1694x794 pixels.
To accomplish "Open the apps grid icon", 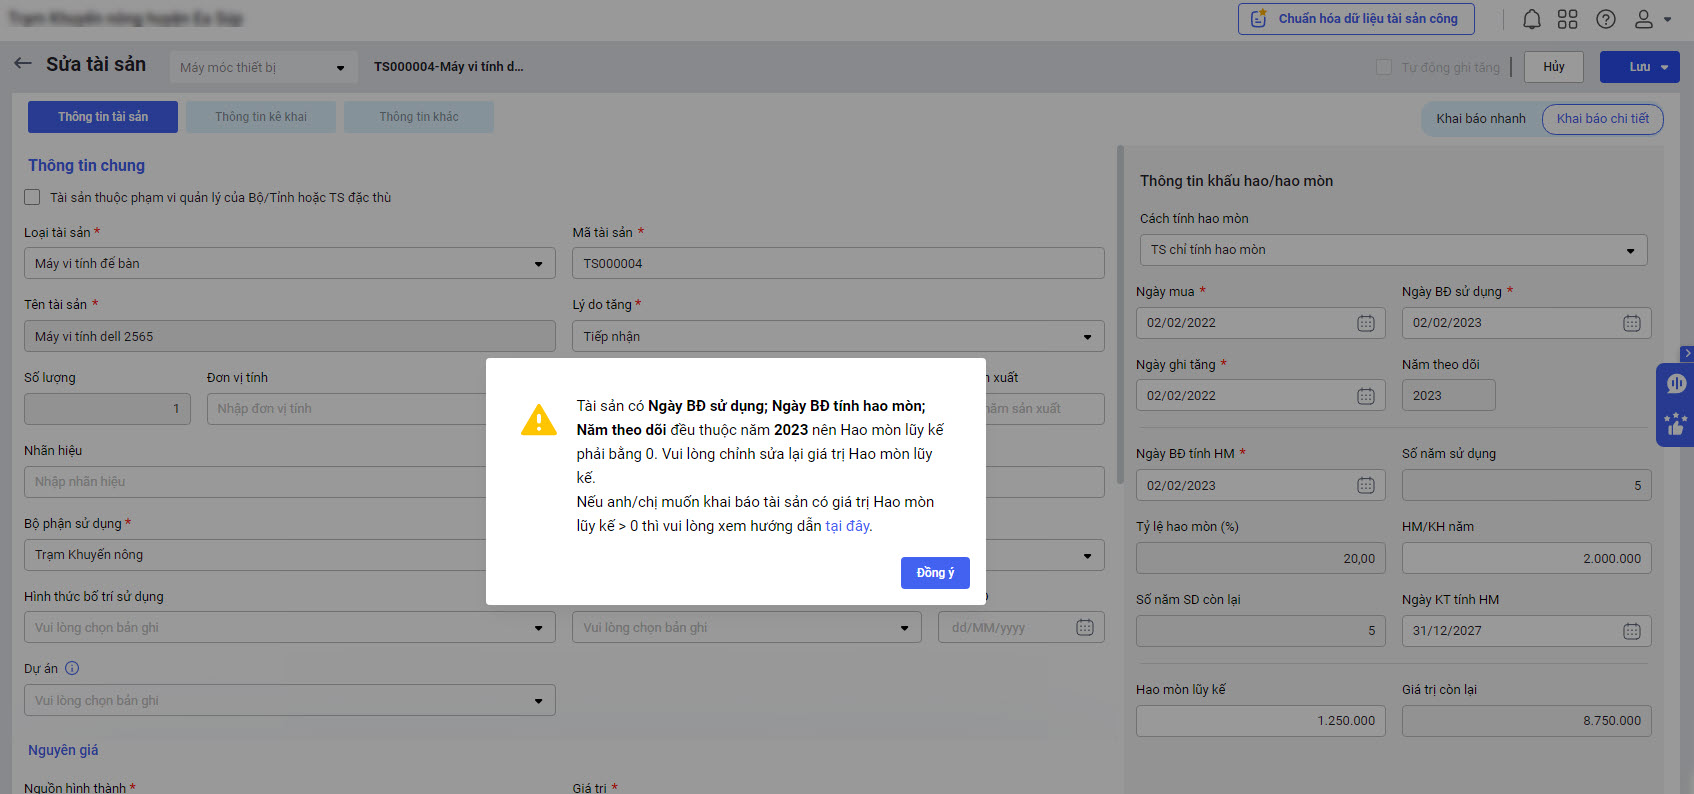I will (1567, 19).
